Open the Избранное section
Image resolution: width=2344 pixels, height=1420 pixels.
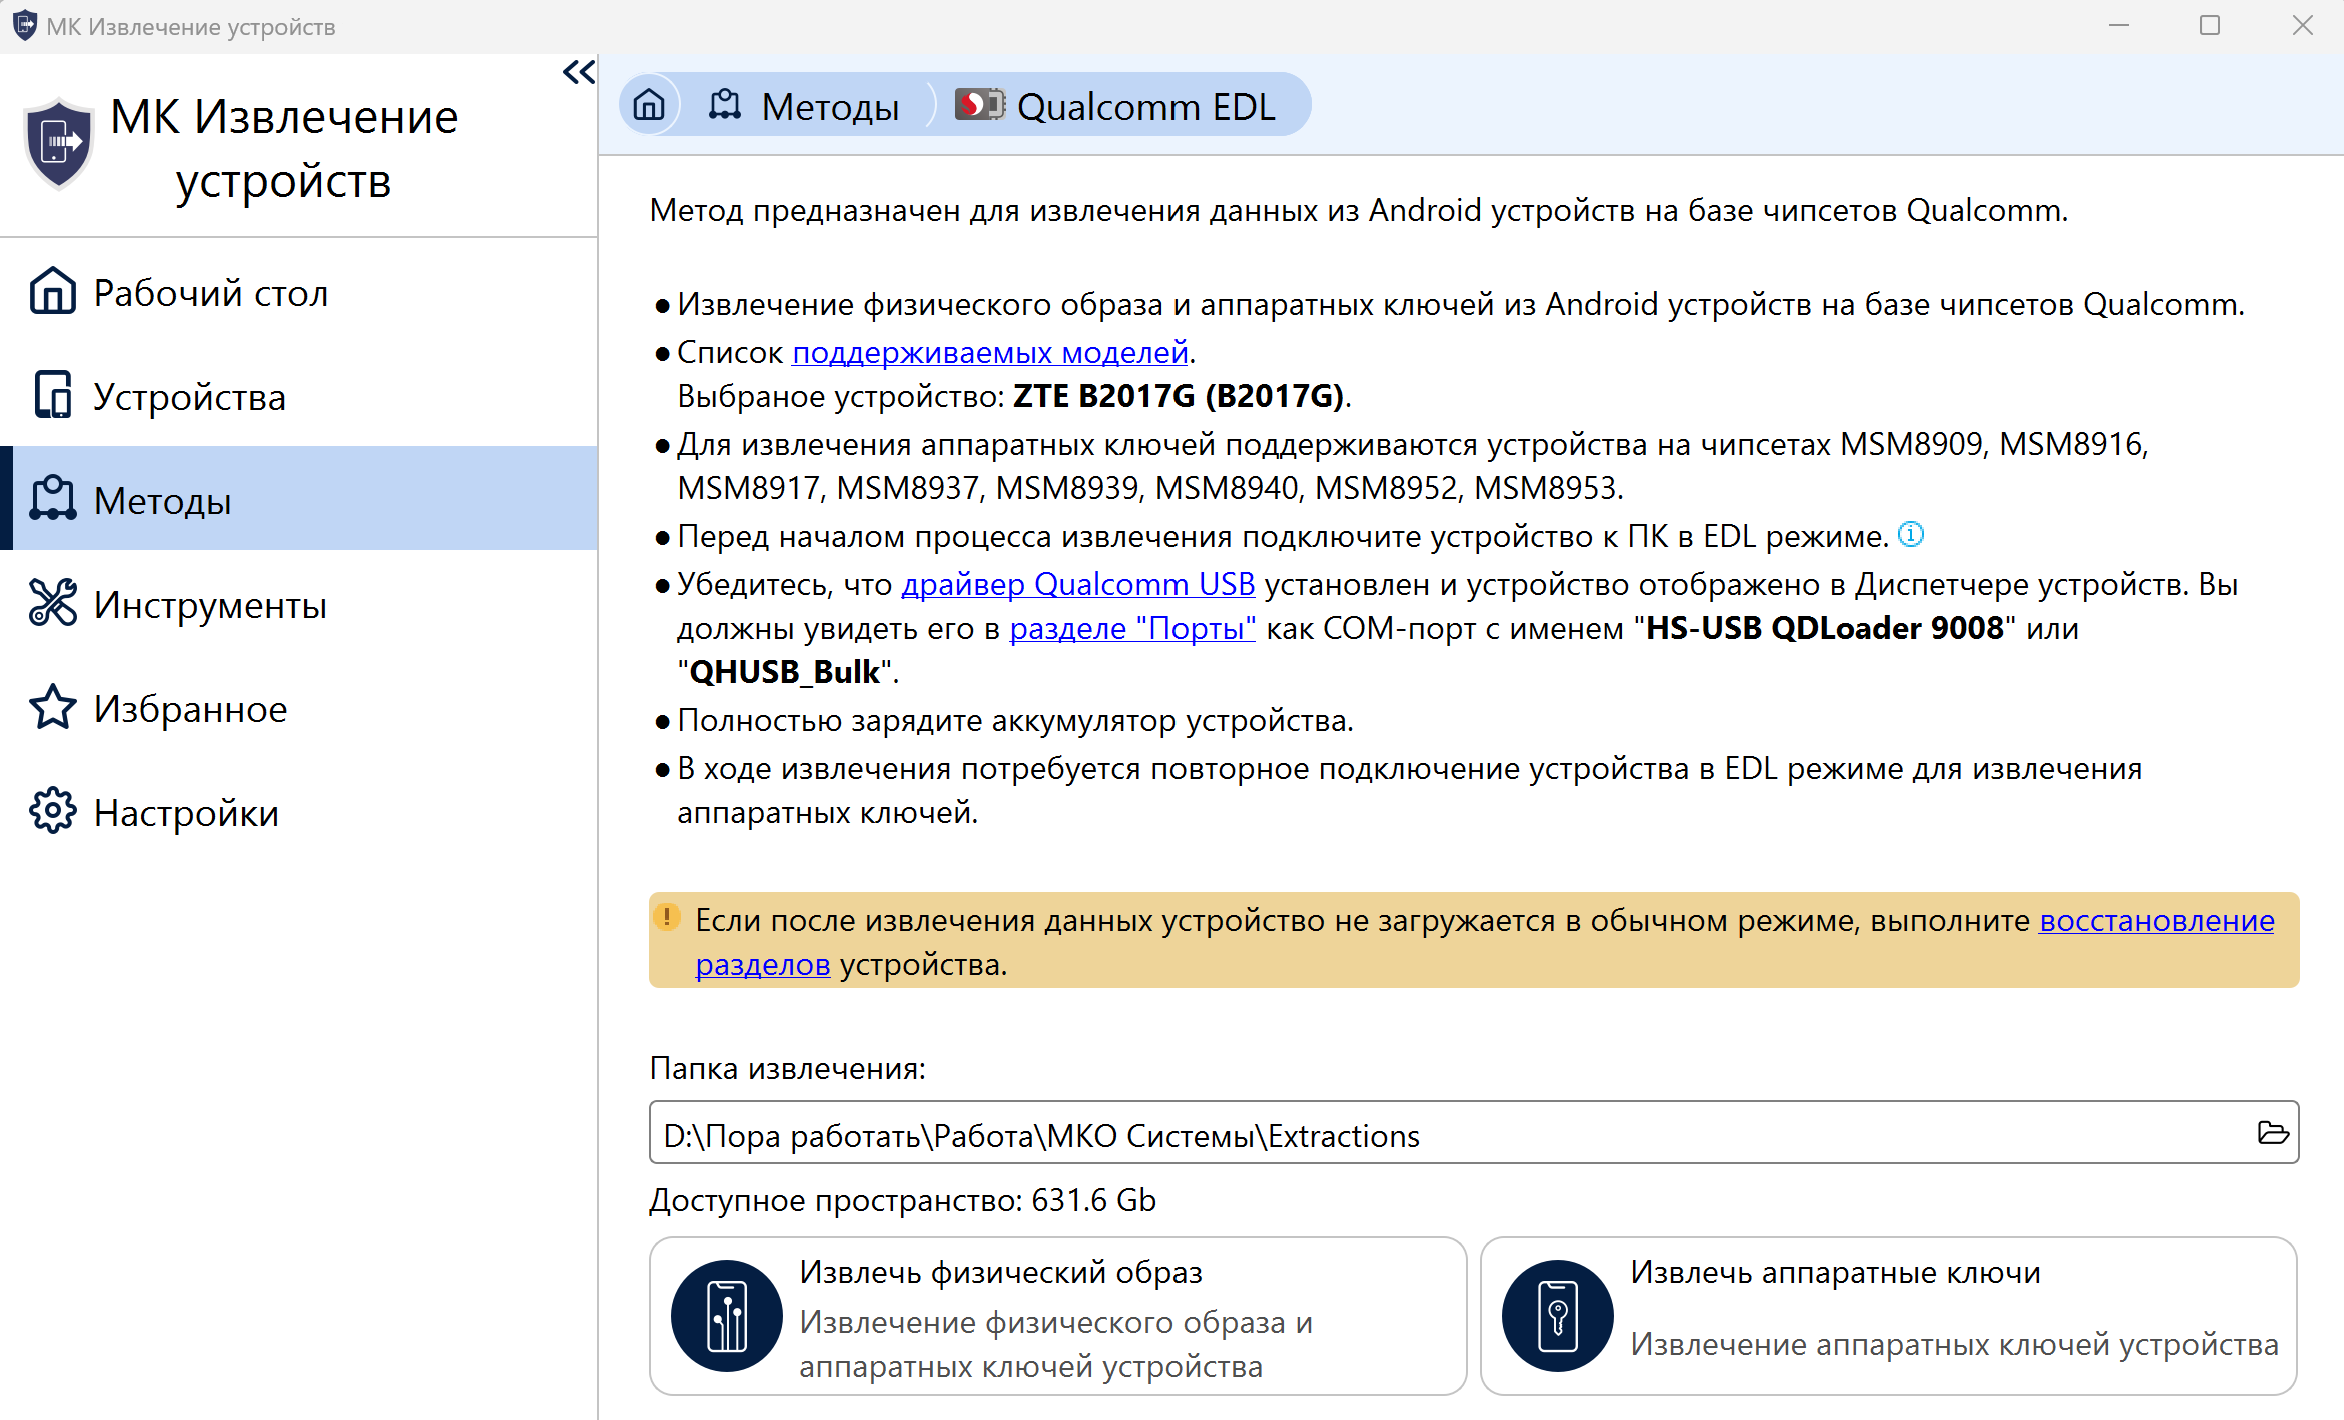tap(299, 709)
